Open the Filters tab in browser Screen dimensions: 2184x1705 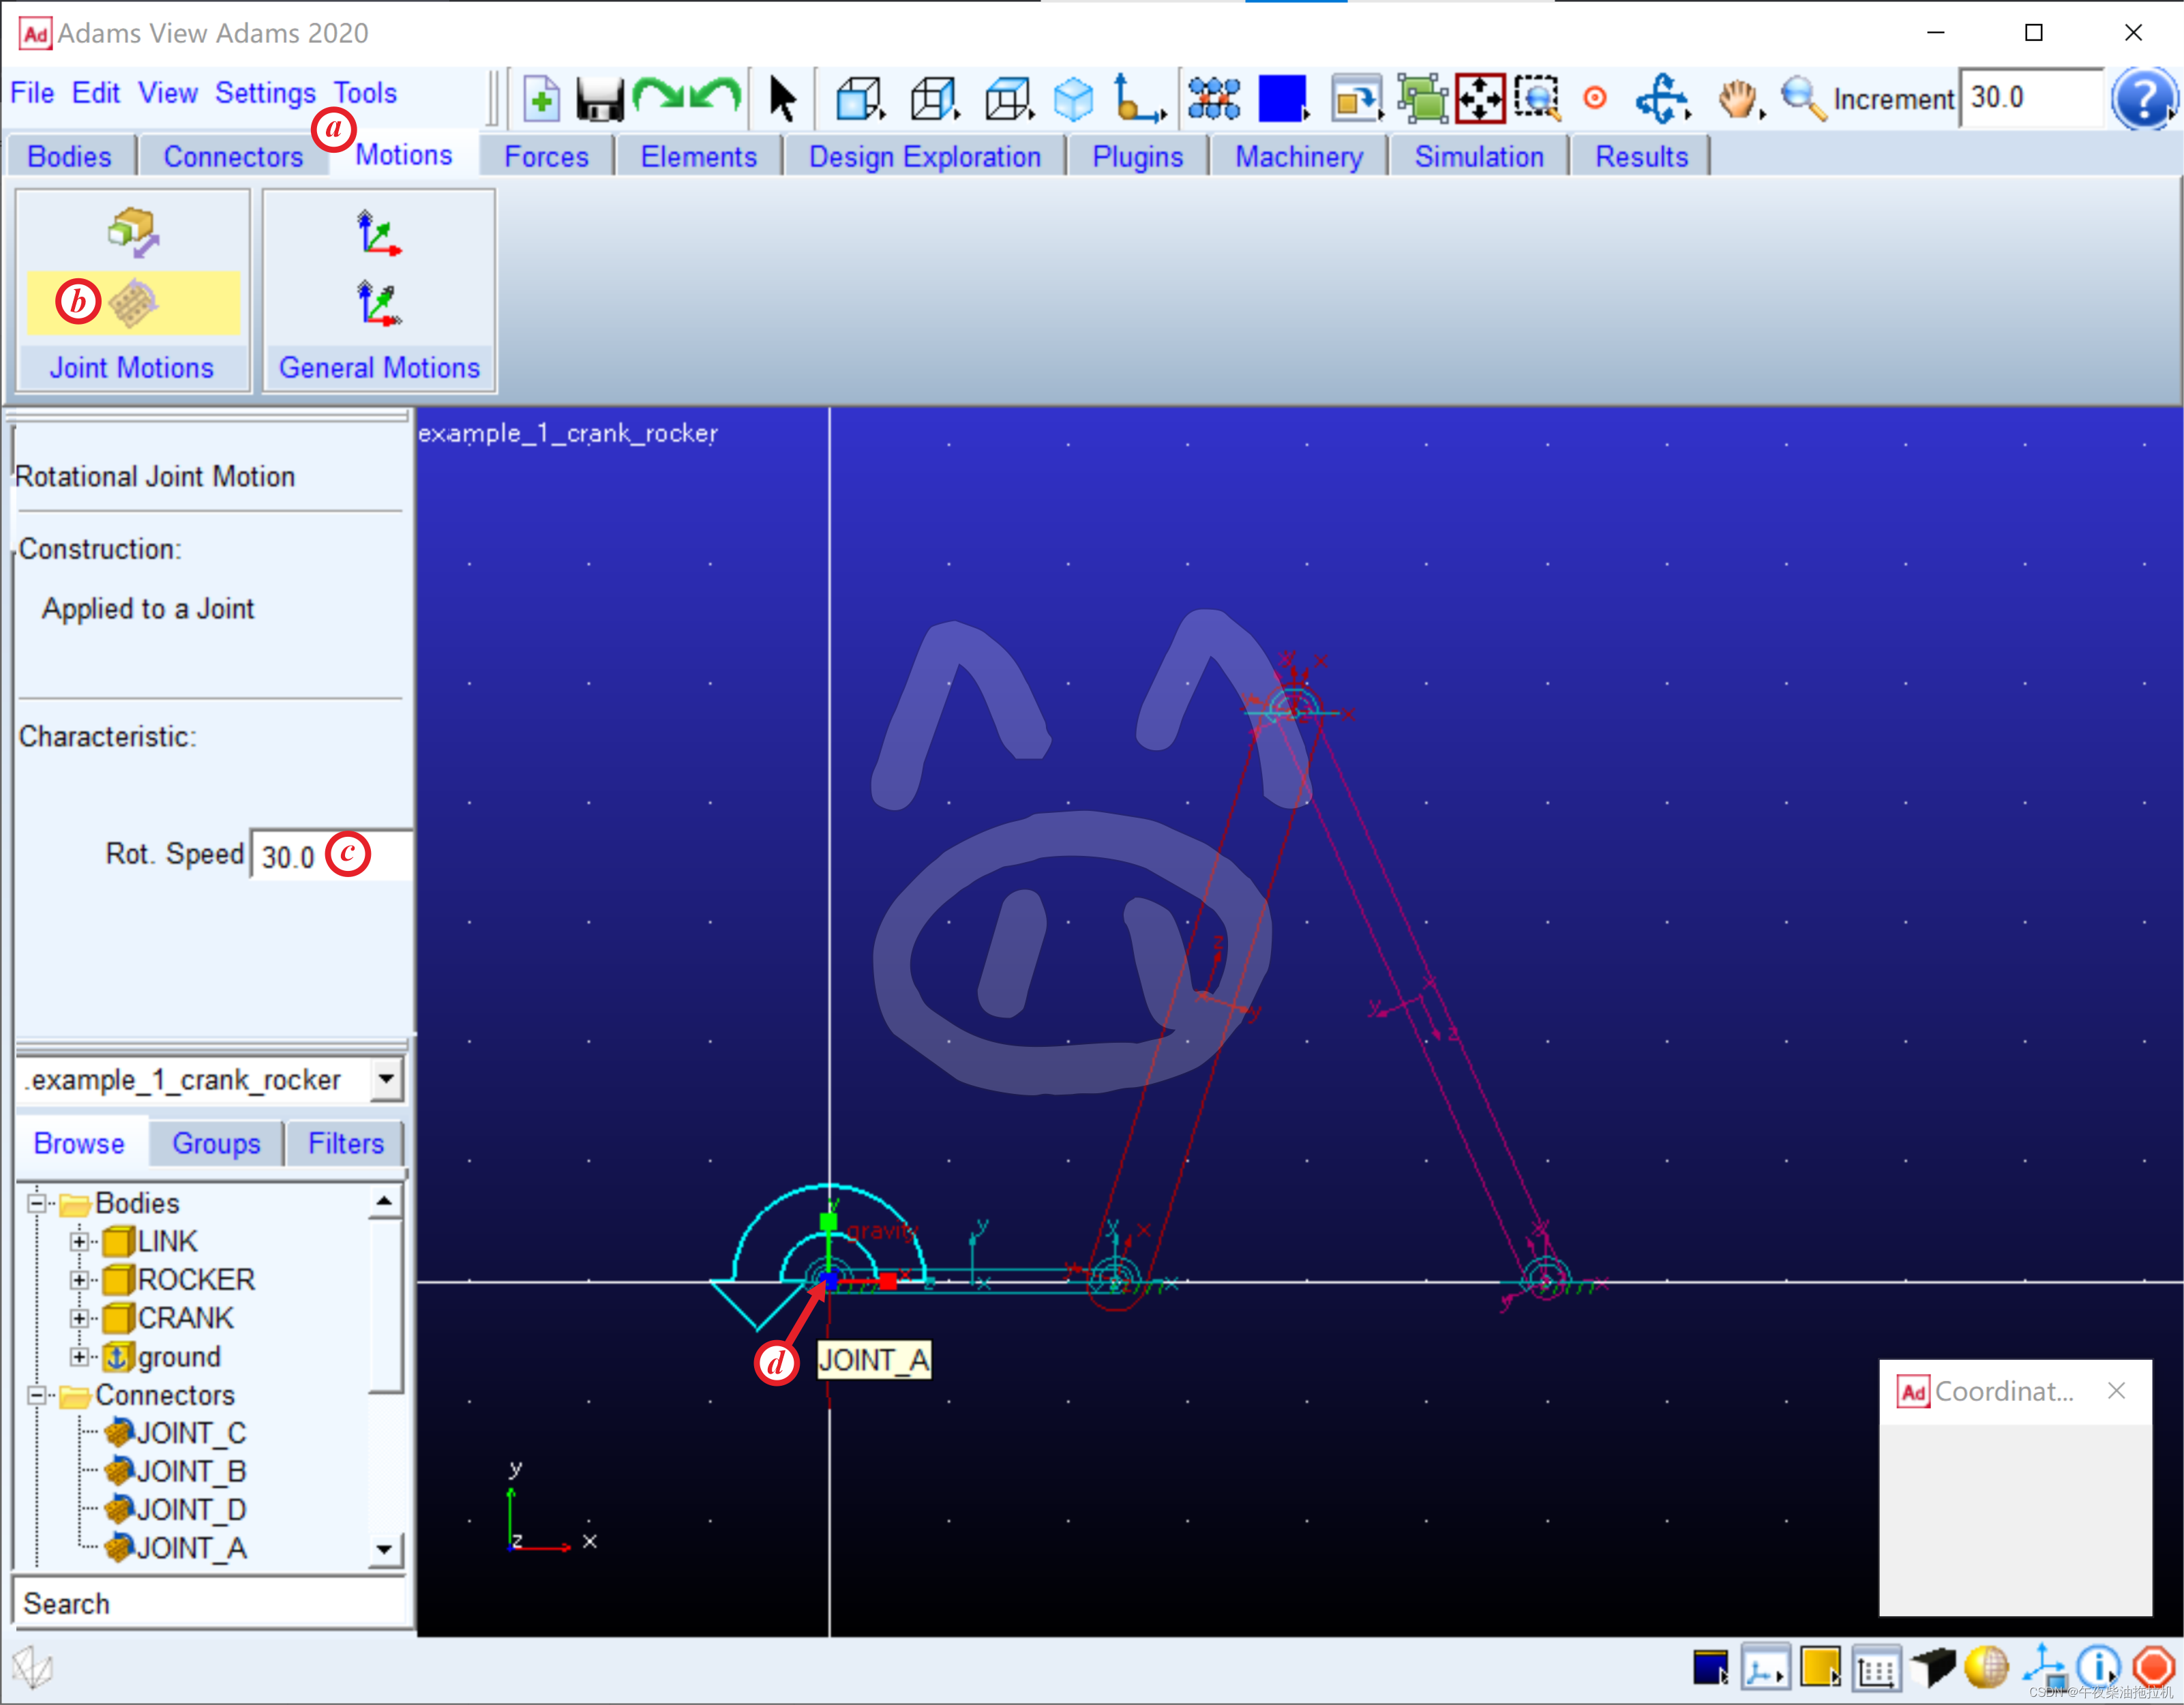point(345,1143)
